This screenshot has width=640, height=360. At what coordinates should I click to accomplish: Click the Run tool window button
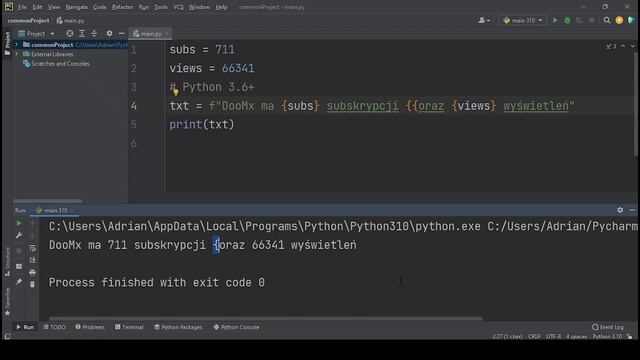point(25,327)
